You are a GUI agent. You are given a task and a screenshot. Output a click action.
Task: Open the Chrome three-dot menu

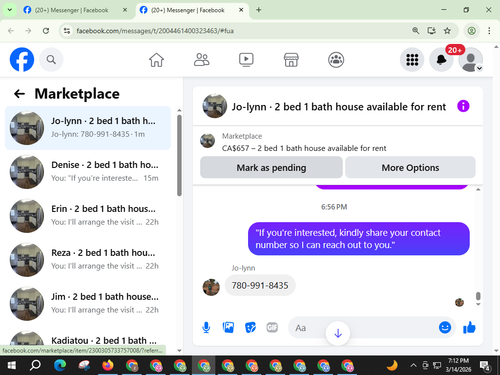[489, 31]
